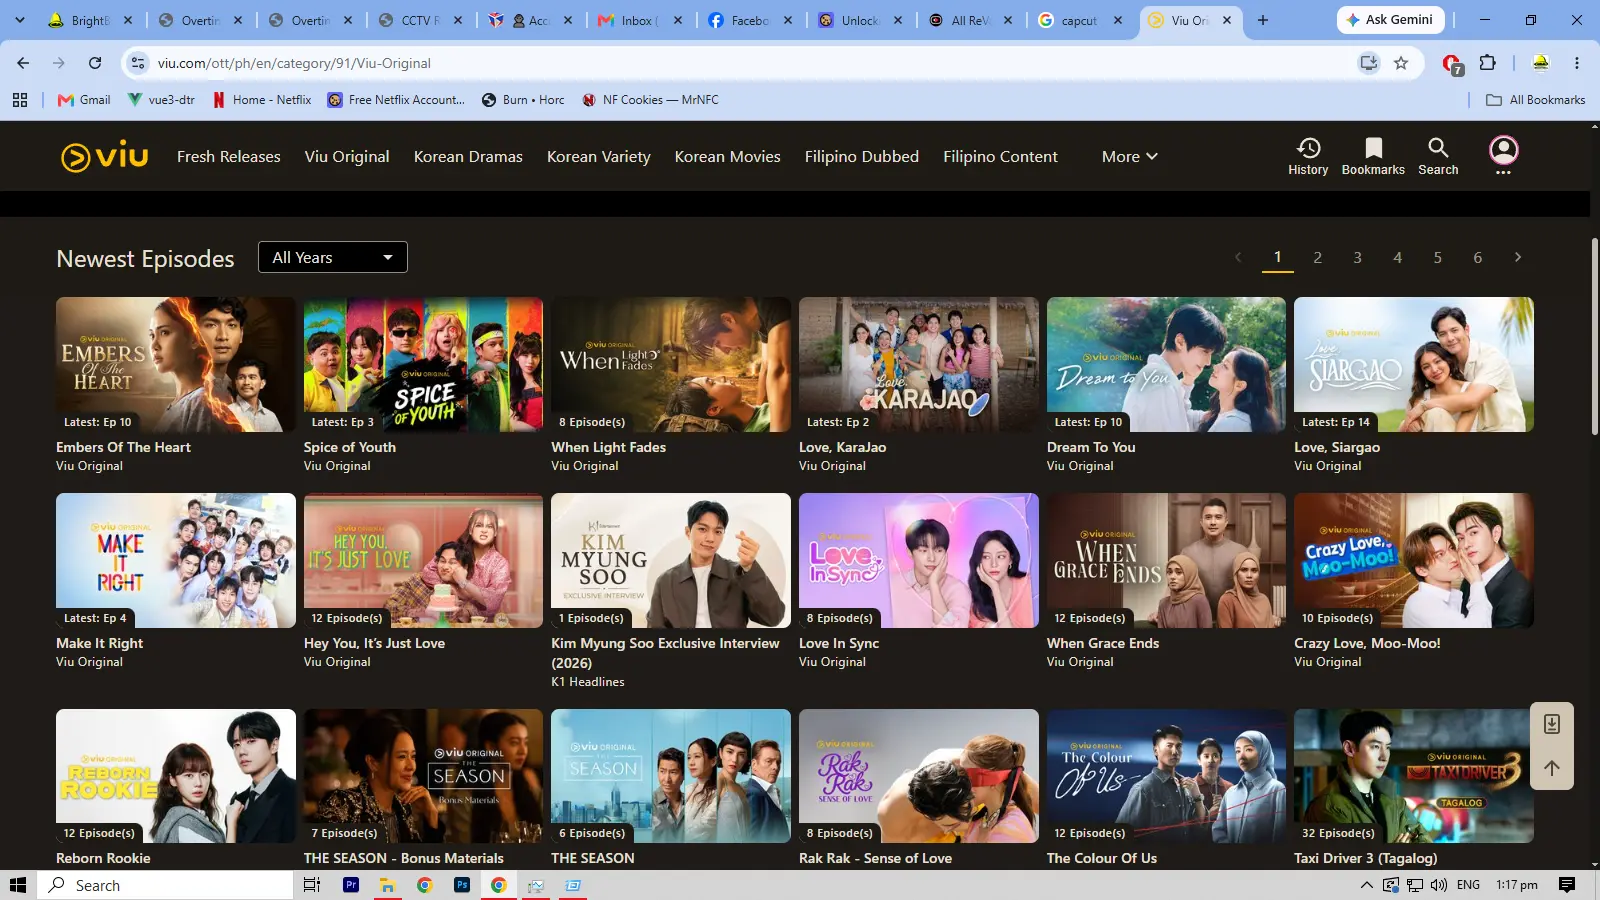Image resolution: width=1600 pixels, height=900 pixels.
Task: Open All Bookmarks folder
Action: [x=1536, y=100]
